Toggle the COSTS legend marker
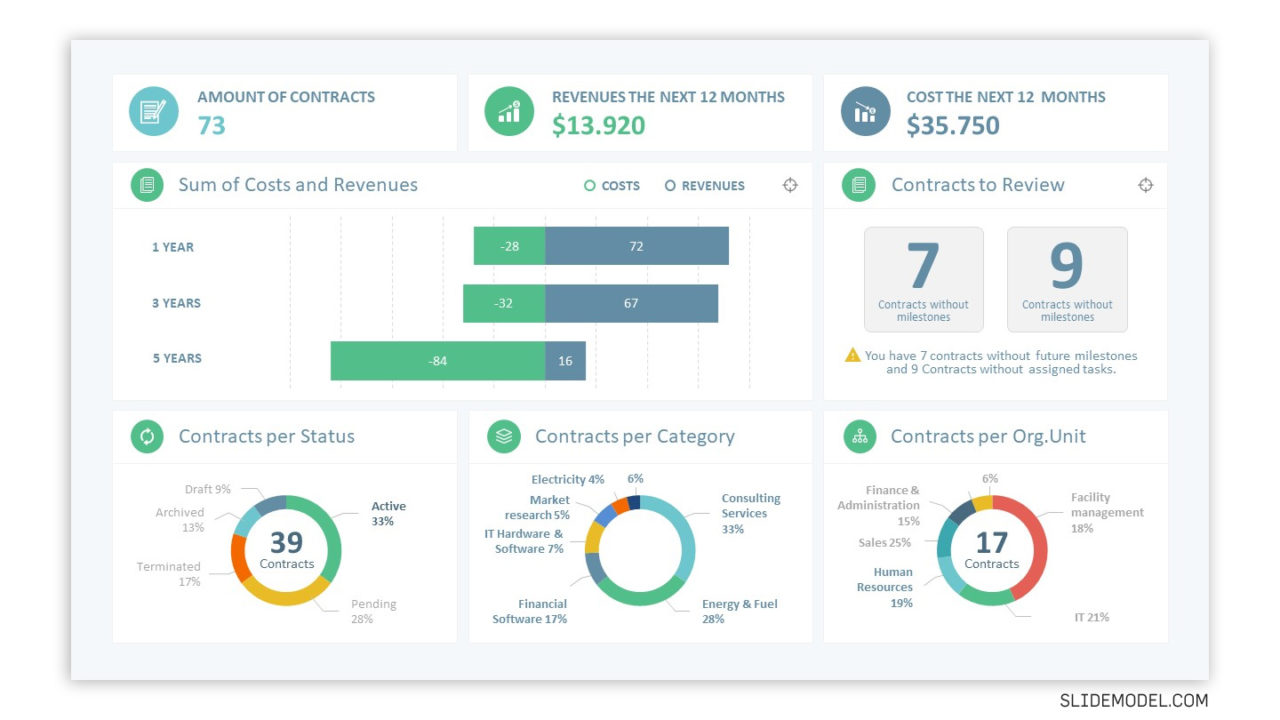 (x=590, y=186)
